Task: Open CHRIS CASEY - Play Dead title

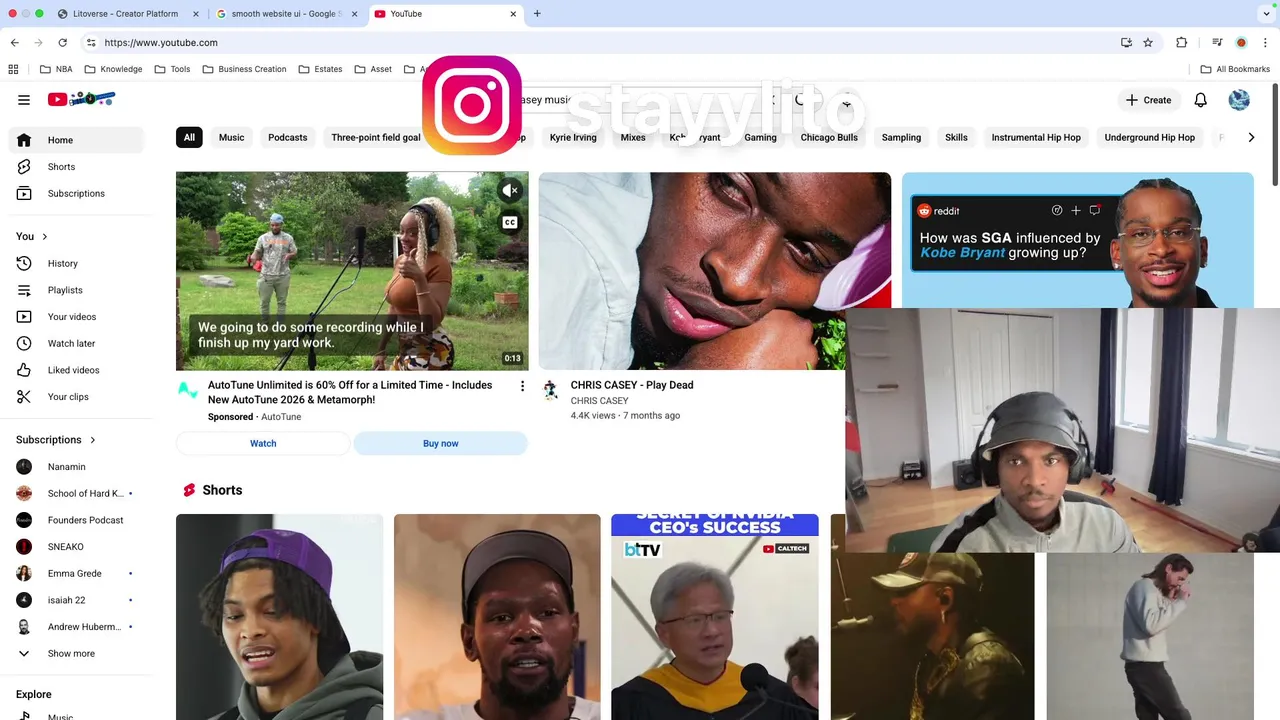Action: click(x=632, y=385)
